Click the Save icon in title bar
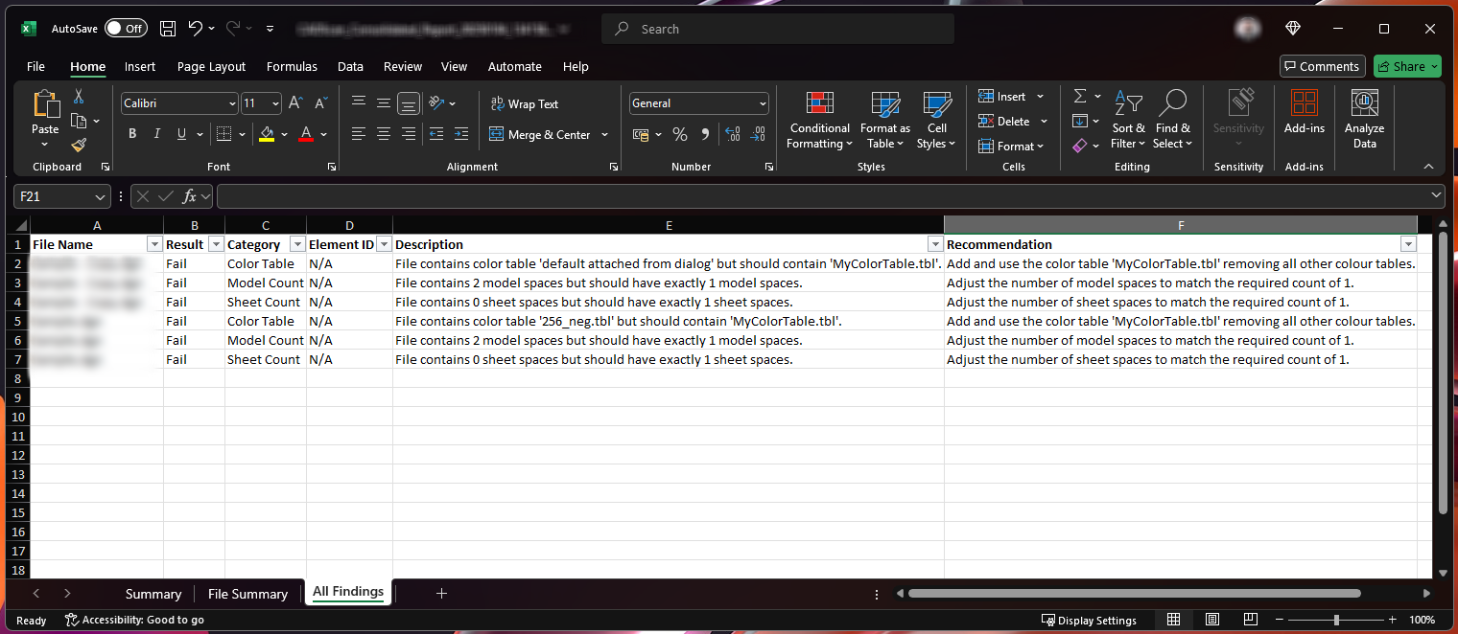 click(x=168, y=29)
